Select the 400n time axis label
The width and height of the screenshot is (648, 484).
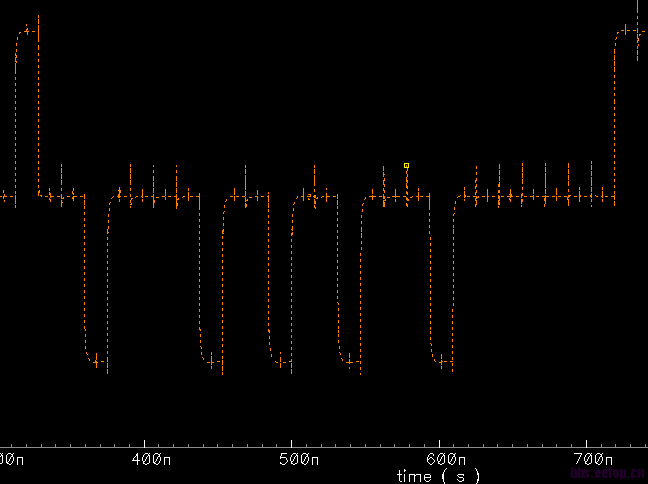(151, 459)
